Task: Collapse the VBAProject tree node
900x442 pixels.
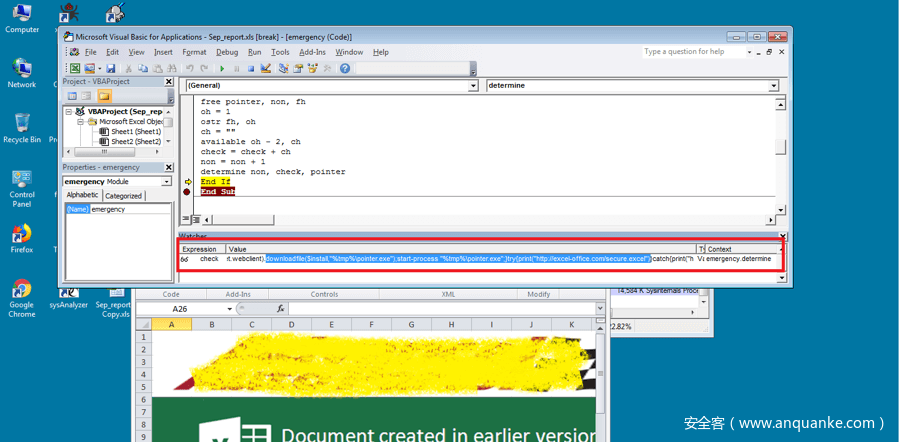Action: click(69, 111)
